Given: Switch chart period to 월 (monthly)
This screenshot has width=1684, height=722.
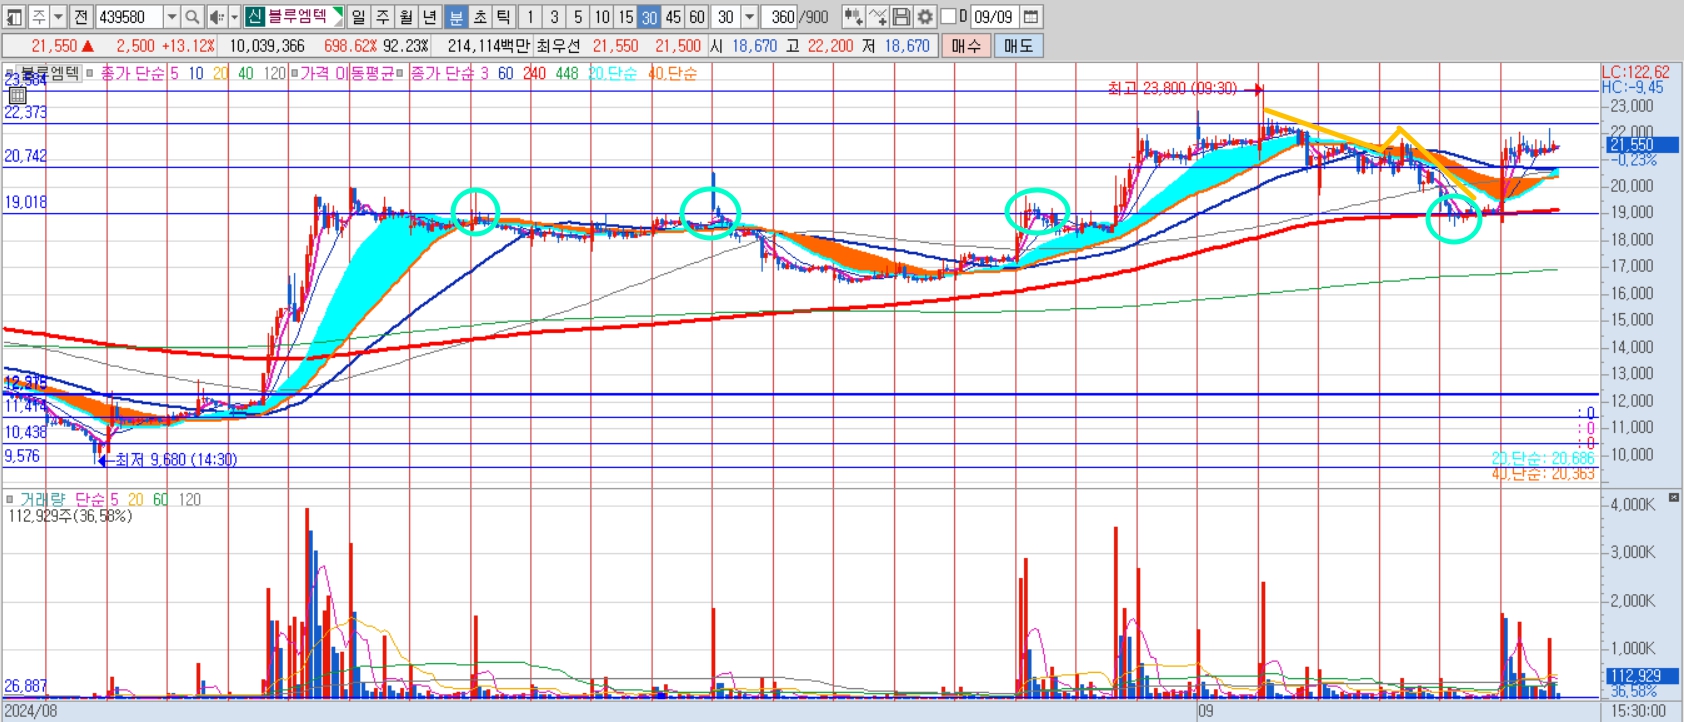Looking at the screenshot, I should point(406,17).
